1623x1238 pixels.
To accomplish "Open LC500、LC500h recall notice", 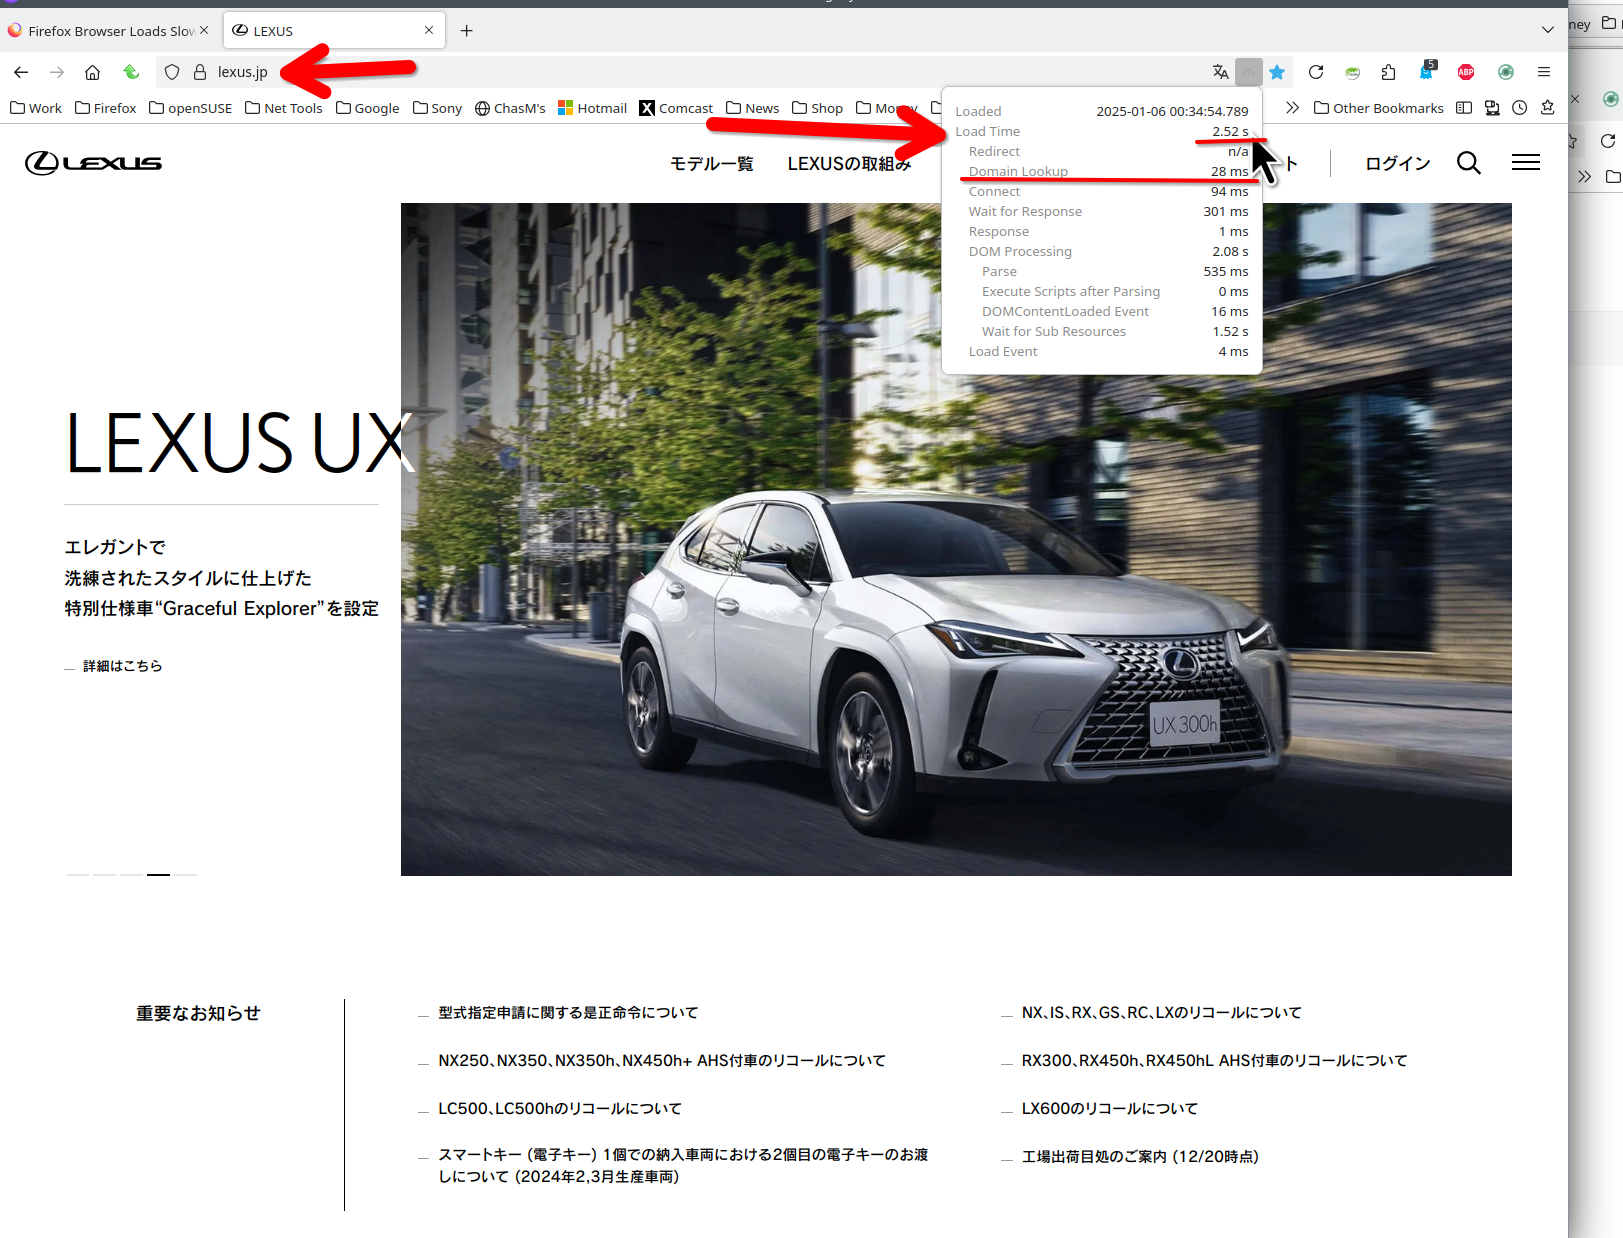I will tap(560, 1109).
